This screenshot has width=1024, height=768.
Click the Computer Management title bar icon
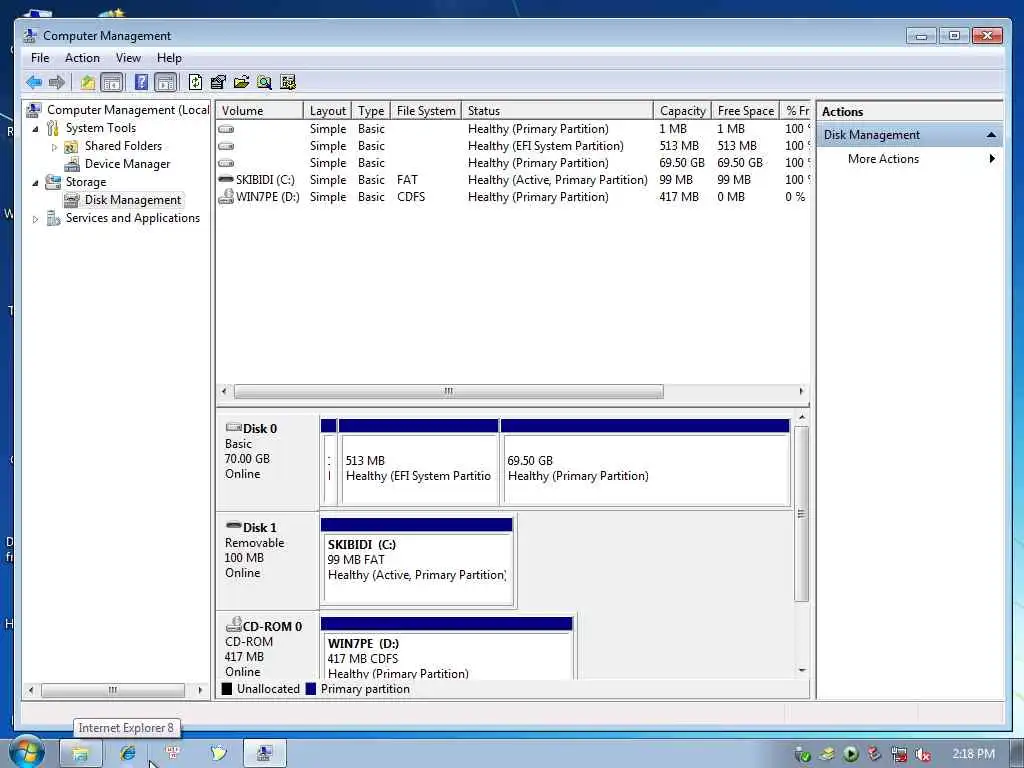pos(30,35)
